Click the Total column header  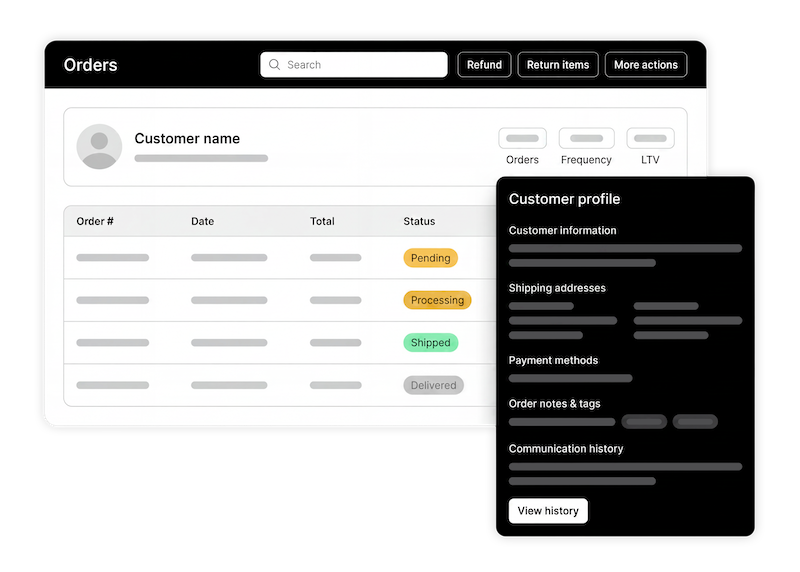(x=322, y=221)
